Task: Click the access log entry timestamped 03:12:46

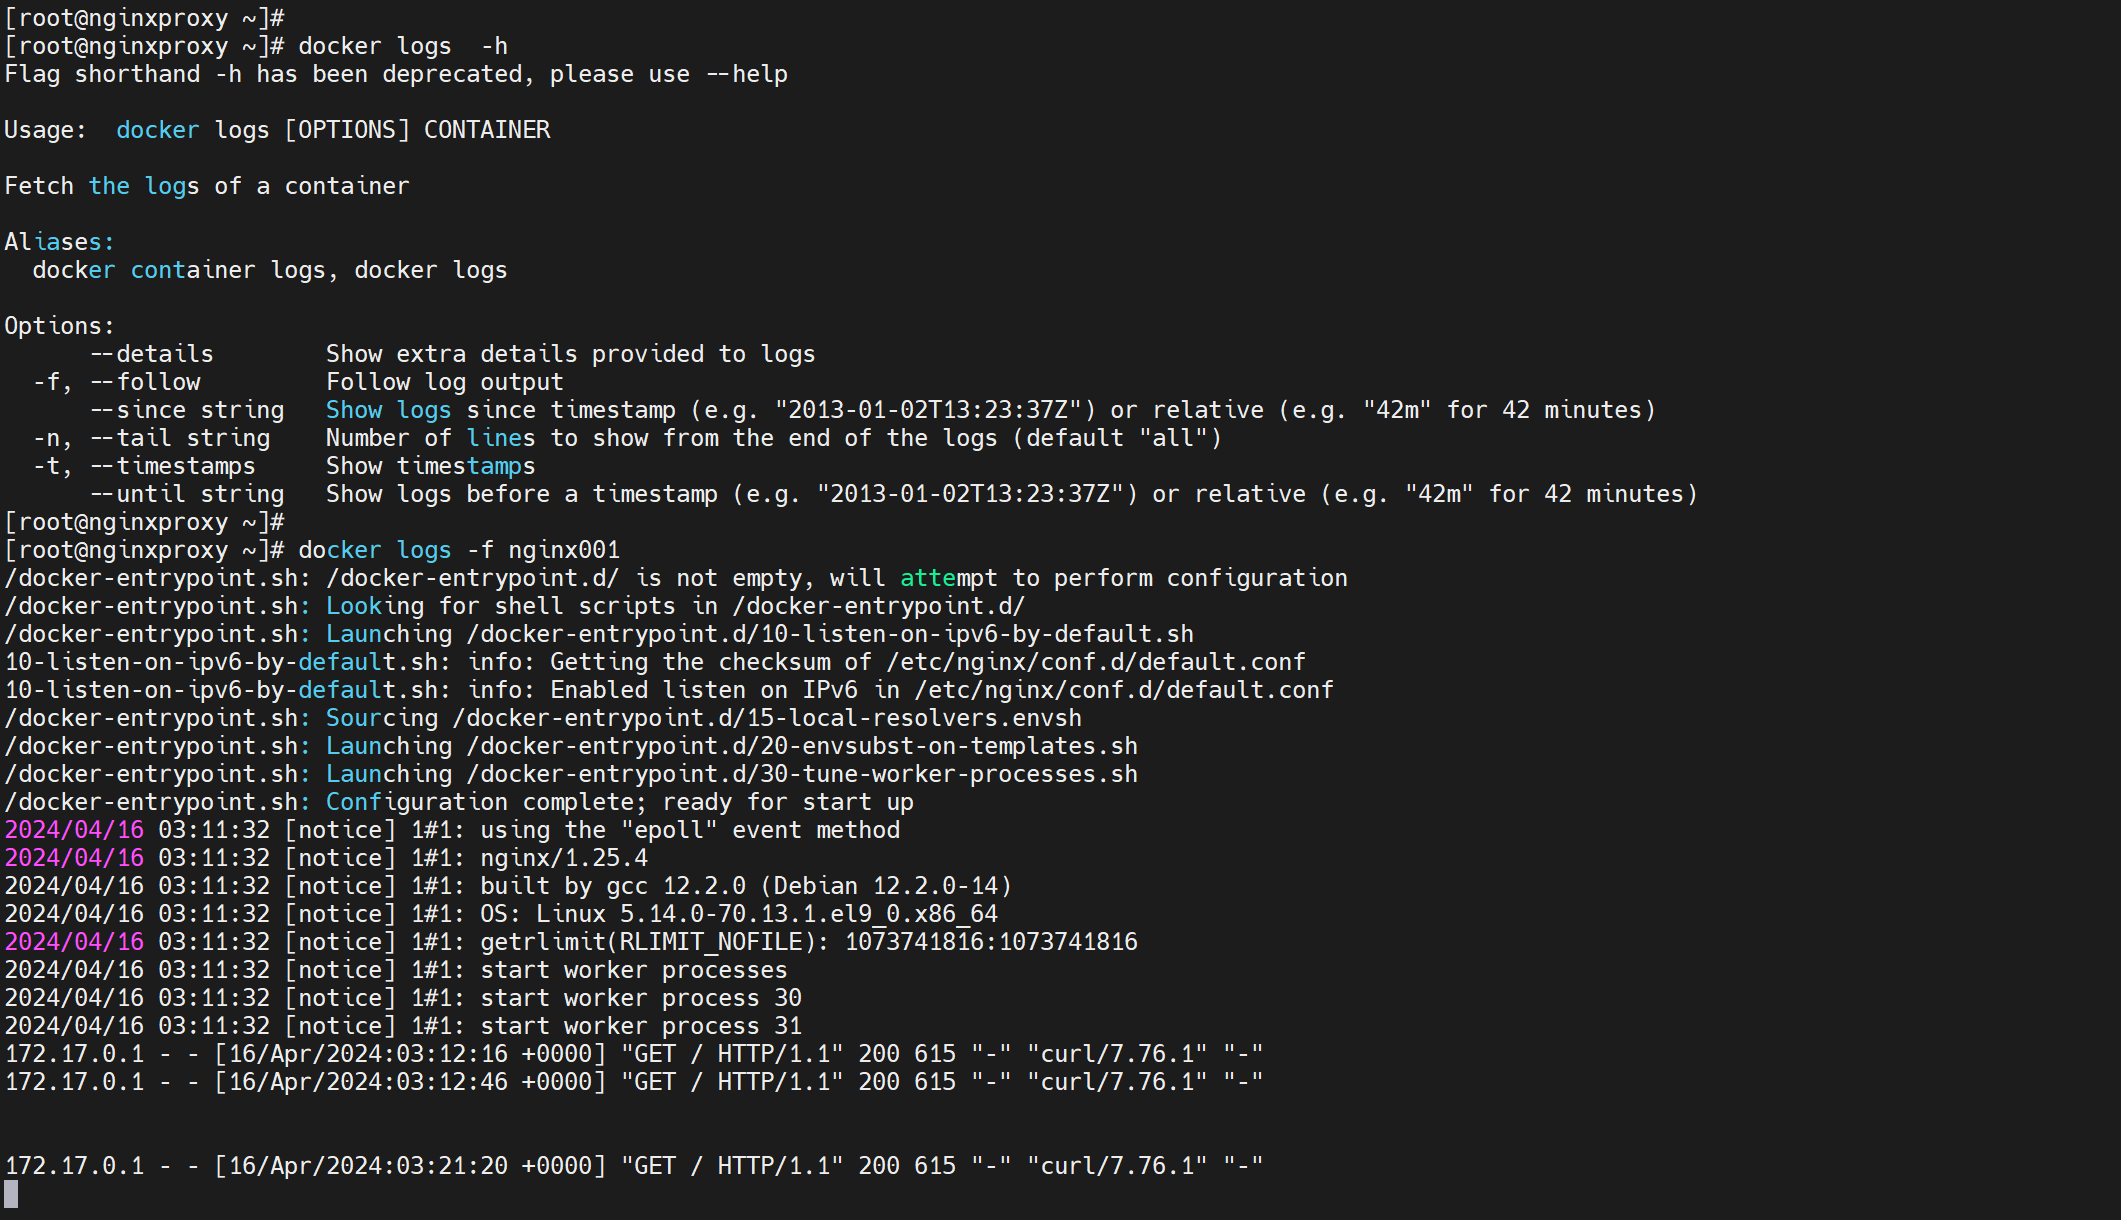Action: coord(634,1083)
